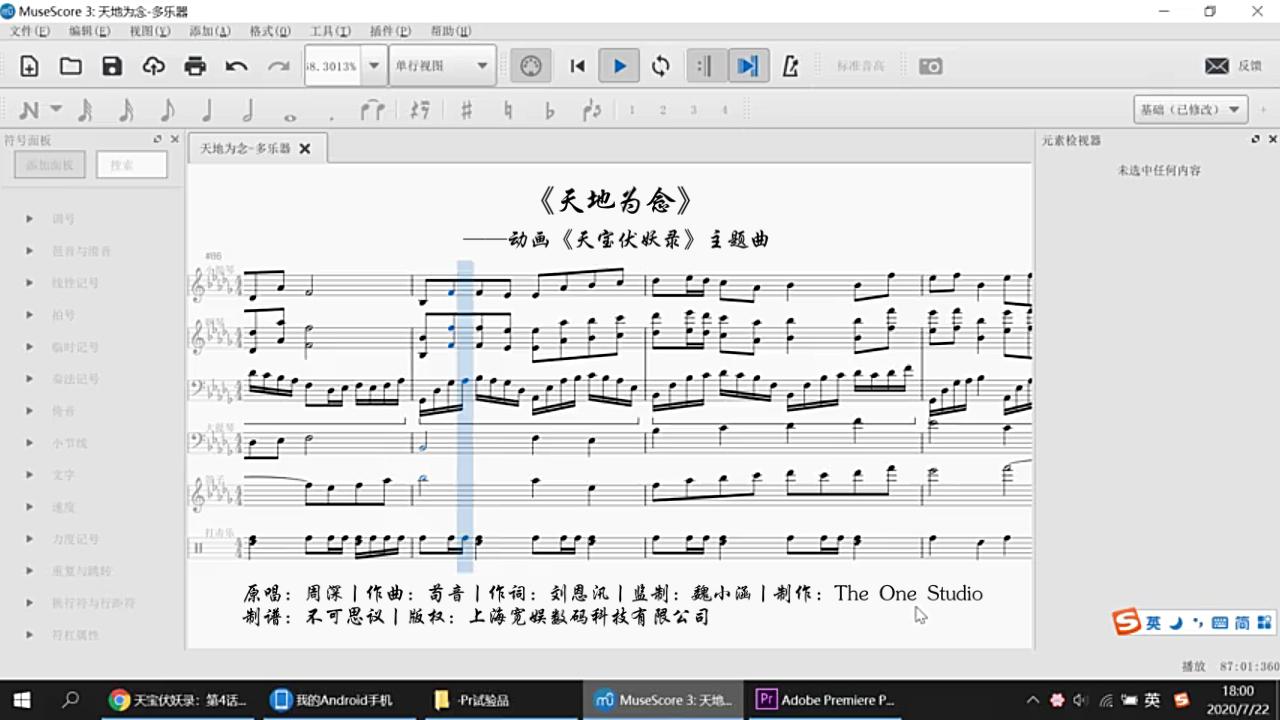This screenshot has width=1280, height=720.
Task: Open the 添加 menu
Action: coord(210,31)
